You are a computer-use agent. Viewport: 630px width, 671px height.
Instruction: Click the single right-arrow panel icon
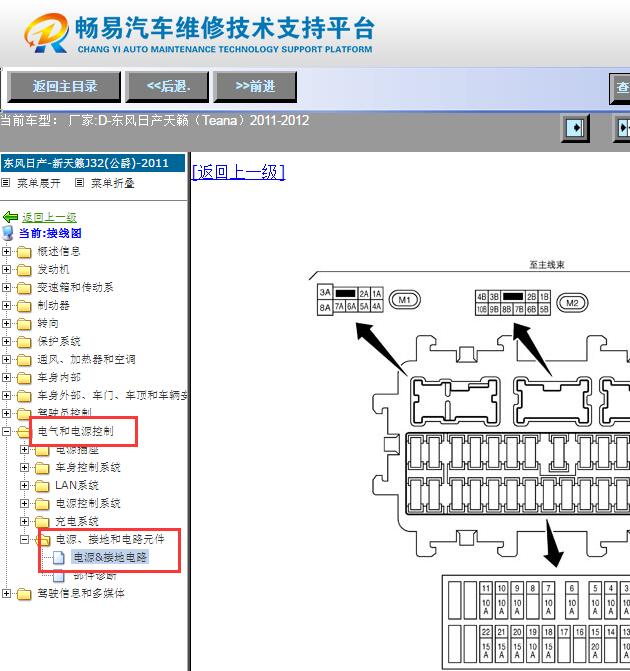click(575, 128)
